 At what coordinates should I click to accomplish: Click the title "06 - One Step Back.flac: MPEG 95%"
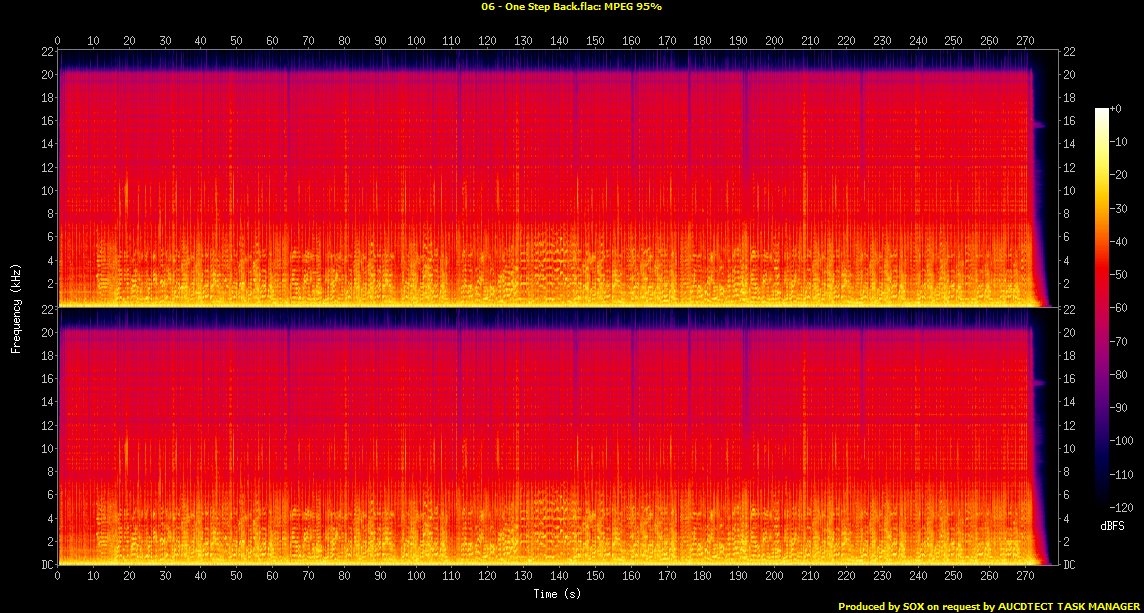pyautogui.click(x=571, y=7)
